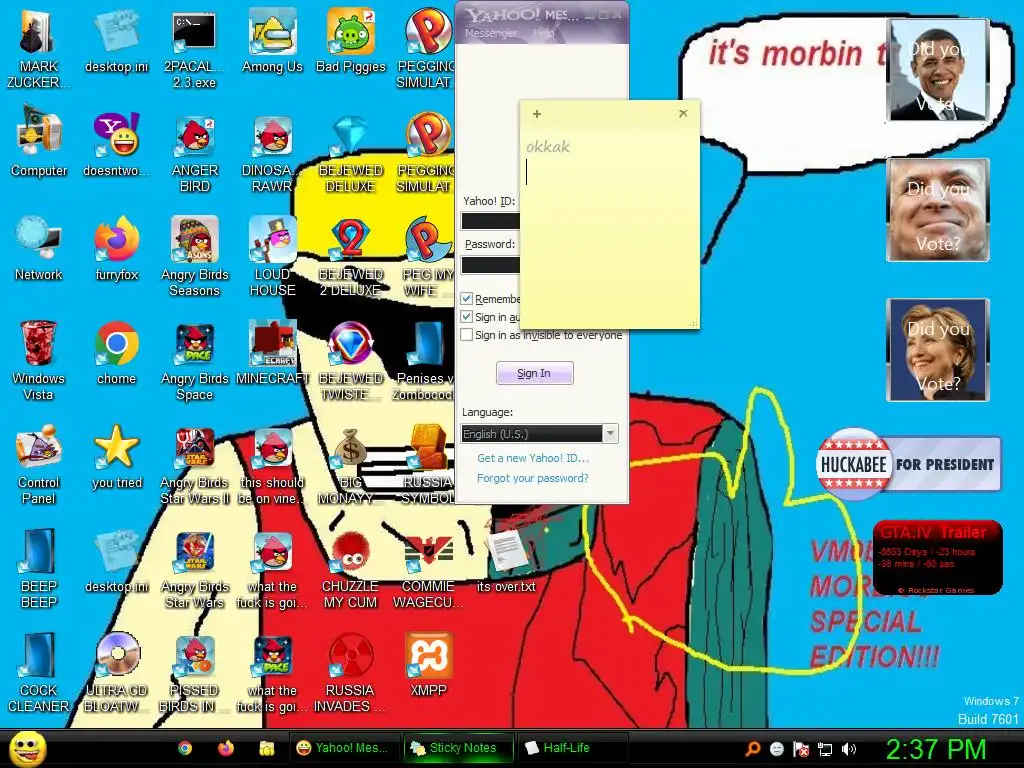Open RUSSIA INVADES radiation icon

351,673
